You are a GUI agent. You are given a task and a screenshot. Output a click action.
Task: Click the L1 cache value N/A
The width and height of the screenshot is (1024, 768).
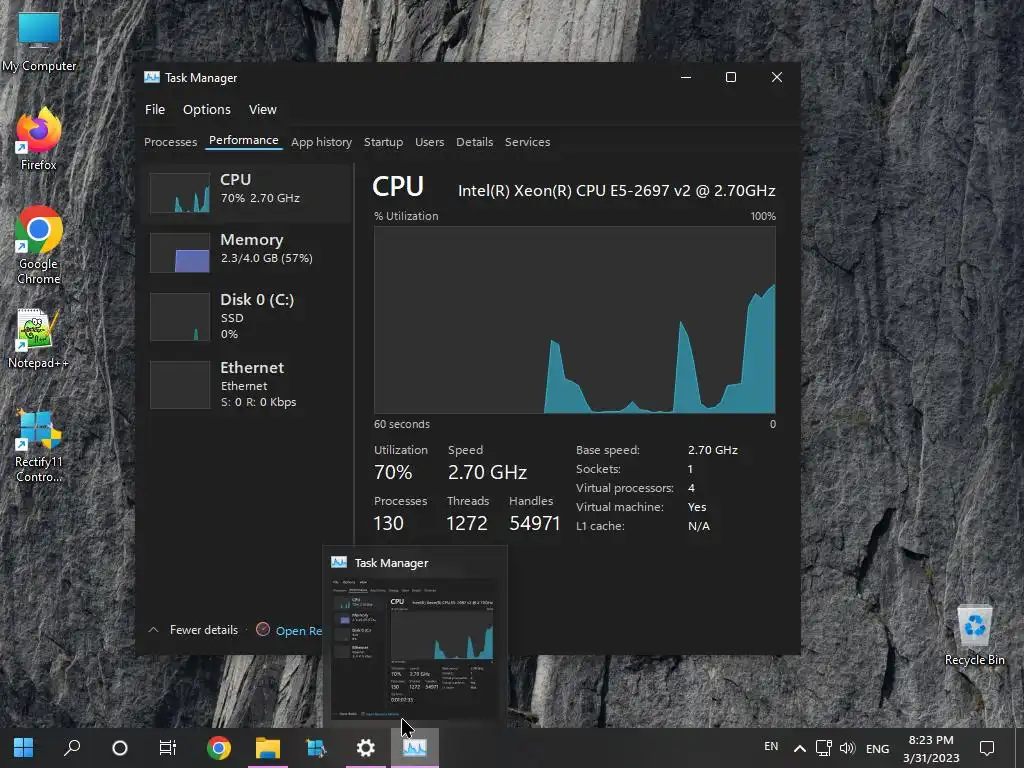699,526
